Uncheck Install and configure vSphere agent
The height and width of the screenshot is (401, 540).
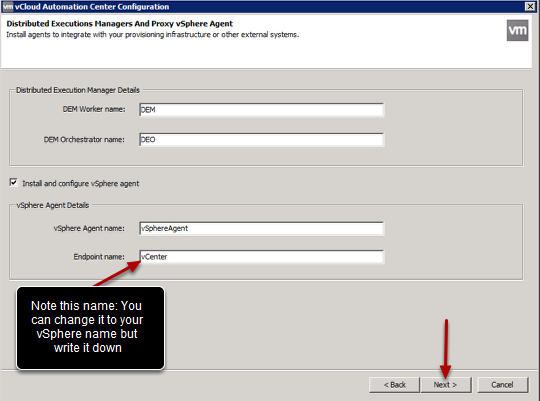(x=13, y=183)
